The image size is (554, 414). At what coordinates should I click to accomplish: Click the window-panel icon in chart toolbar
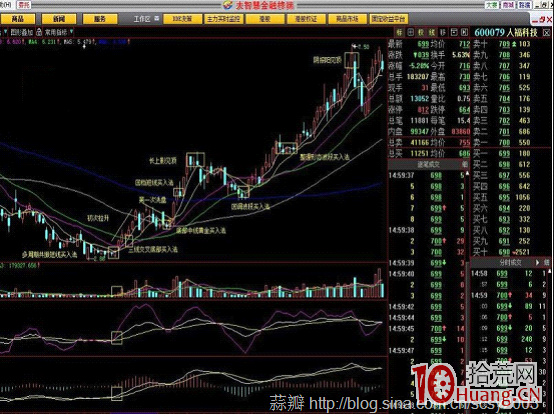[x=454, y=32]
